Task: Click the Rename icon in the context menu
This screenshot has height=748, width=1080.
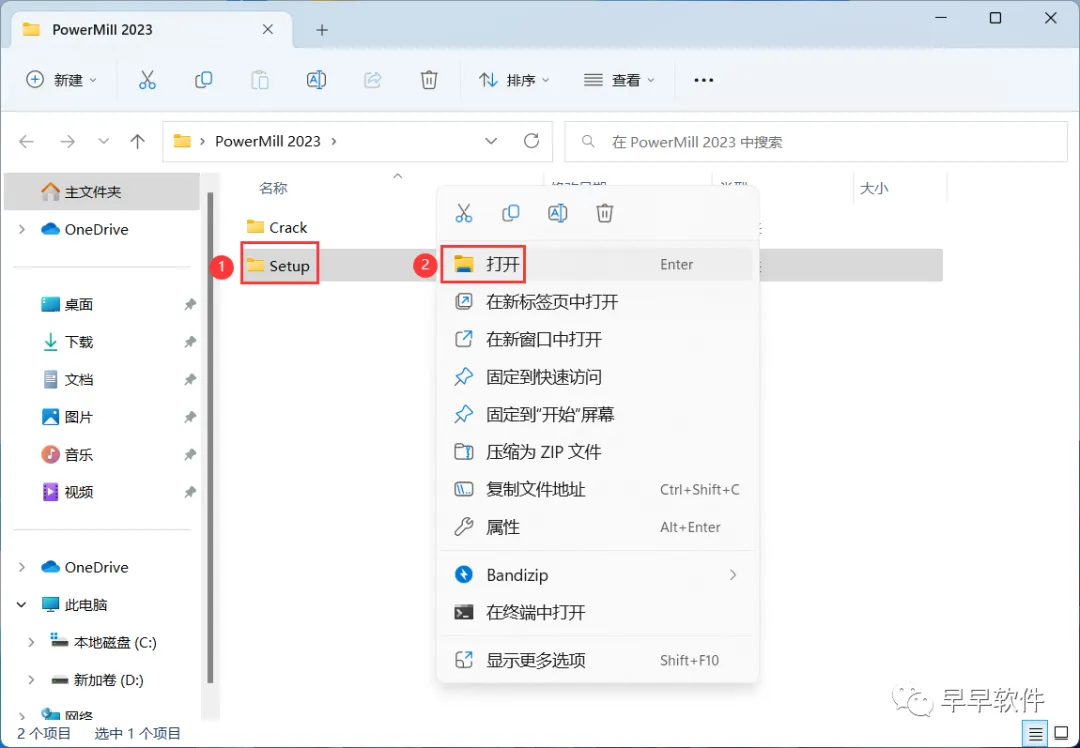Action: [557, 213]
